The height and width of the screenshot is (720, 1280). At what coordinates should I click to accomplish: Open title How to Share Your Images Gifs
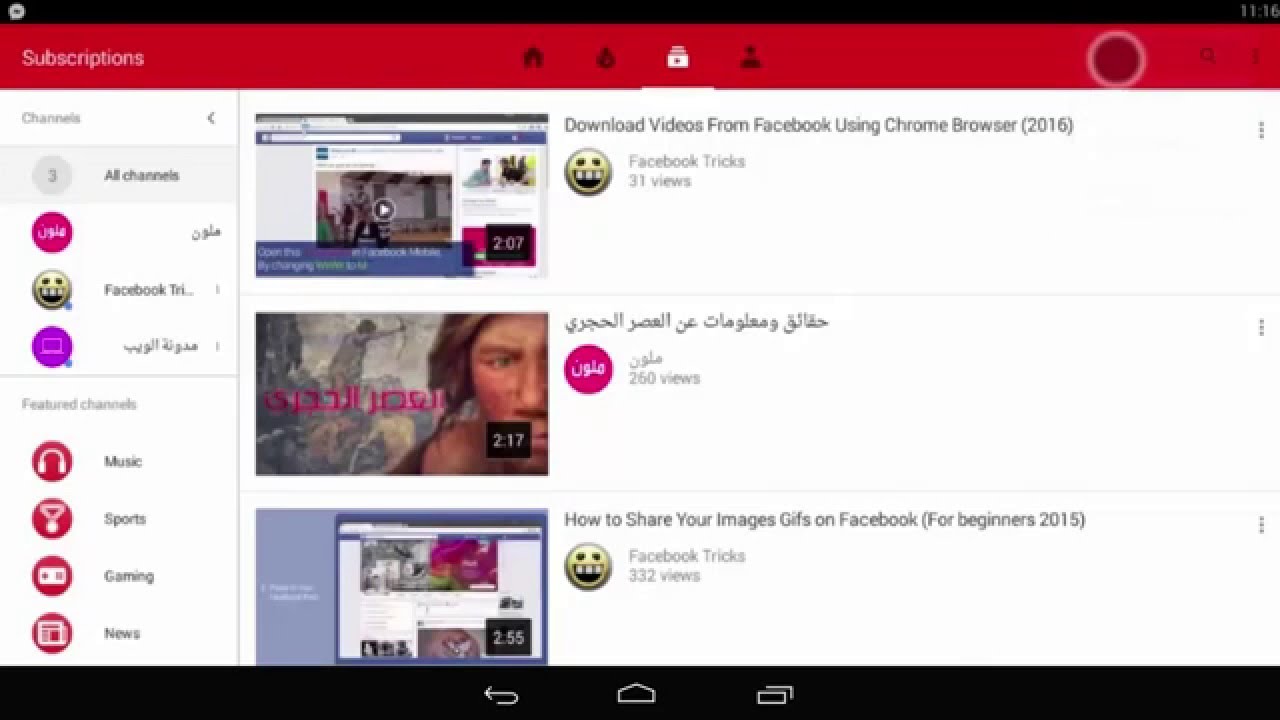[x=824, y=520]
